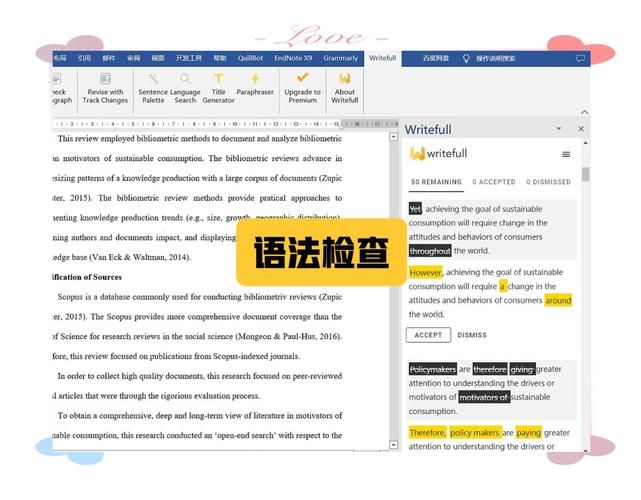The width and height of the screenshot is (641, 500).
Task: Select the original 'Yet achieving the goal' card
Action: (x=492, y=229)
